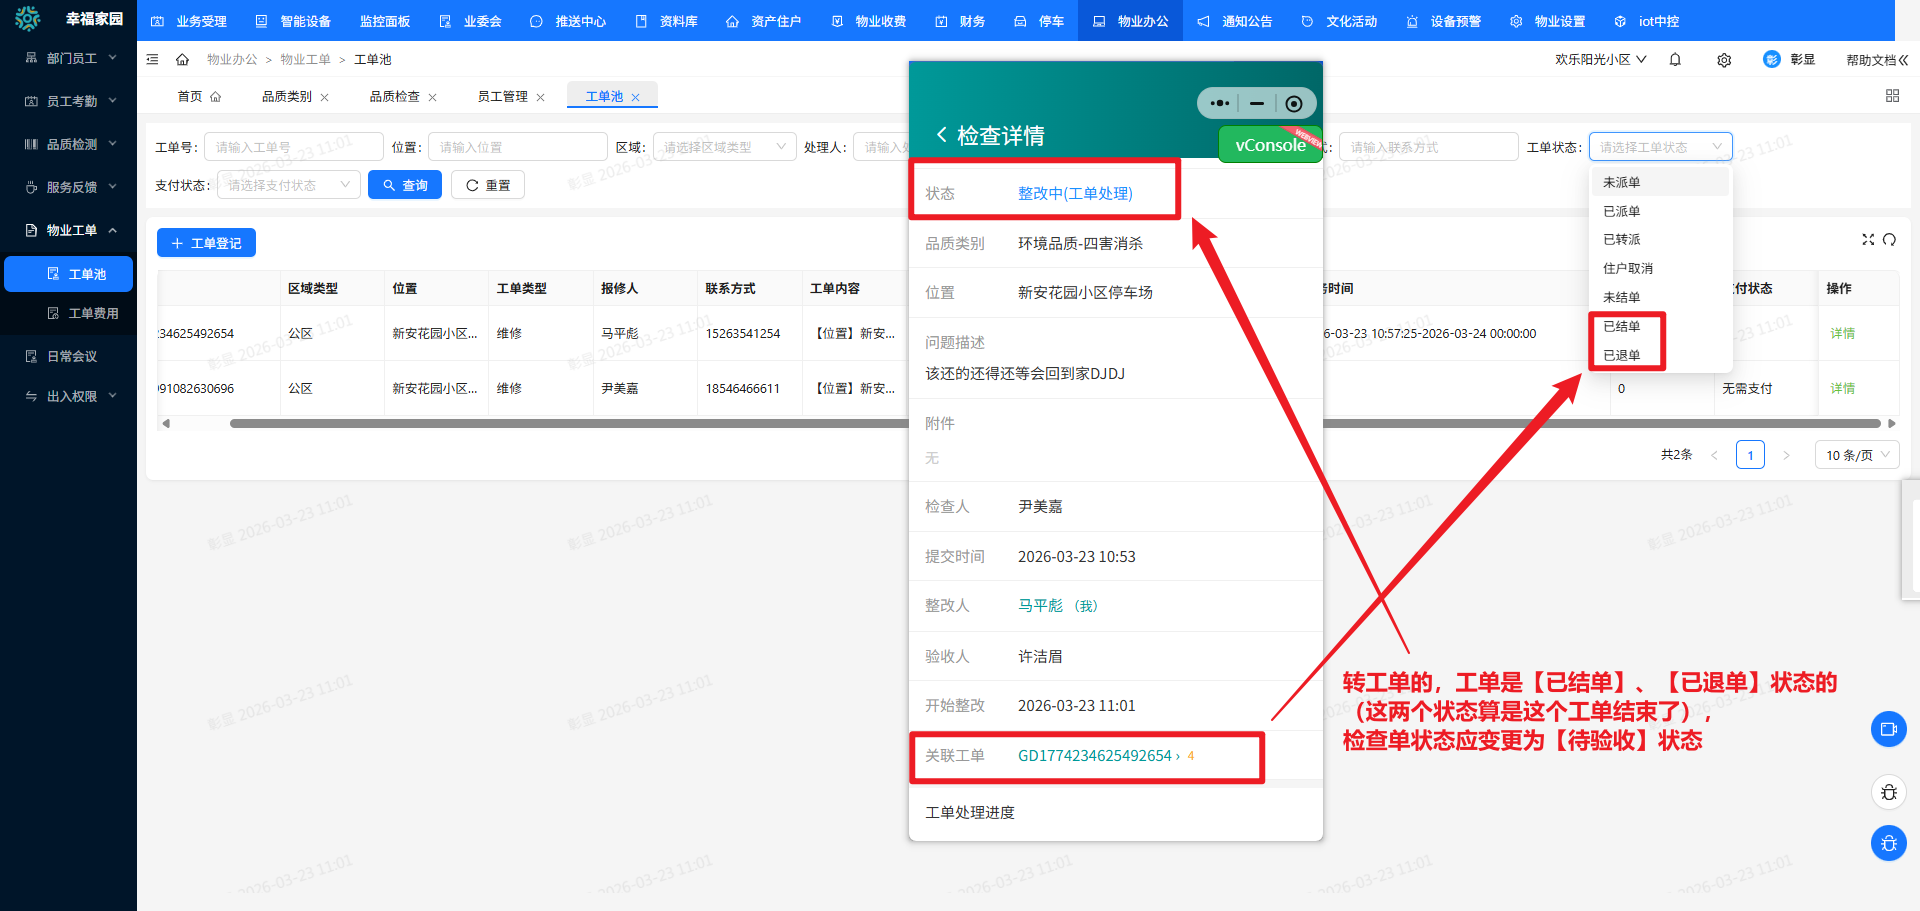Open the settings gear icon in header
The image size is (1920, 911).
(1724, 60)
